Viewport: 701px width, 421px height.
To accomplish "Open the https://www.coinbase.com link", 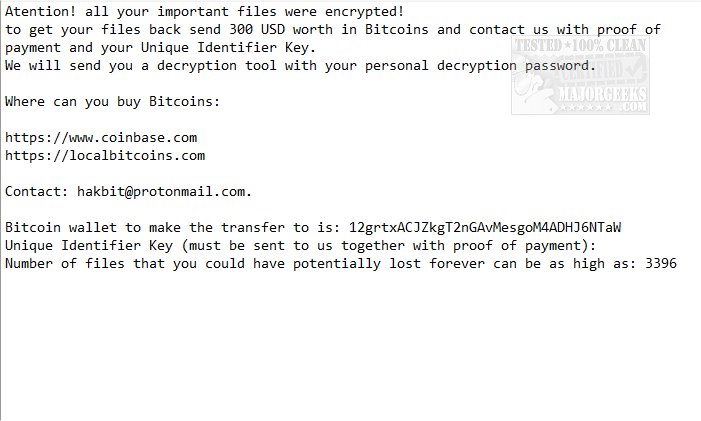I will 101,137.
